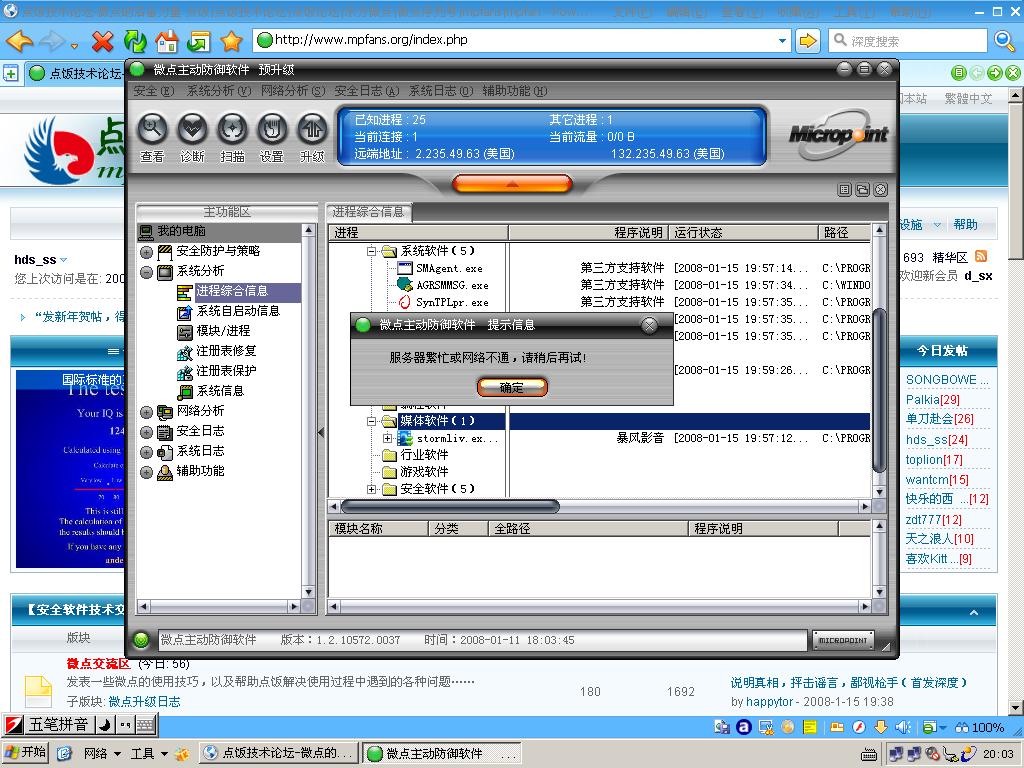Open the 诊断 diagnosis tool
1024x768 pixels.
192,129
